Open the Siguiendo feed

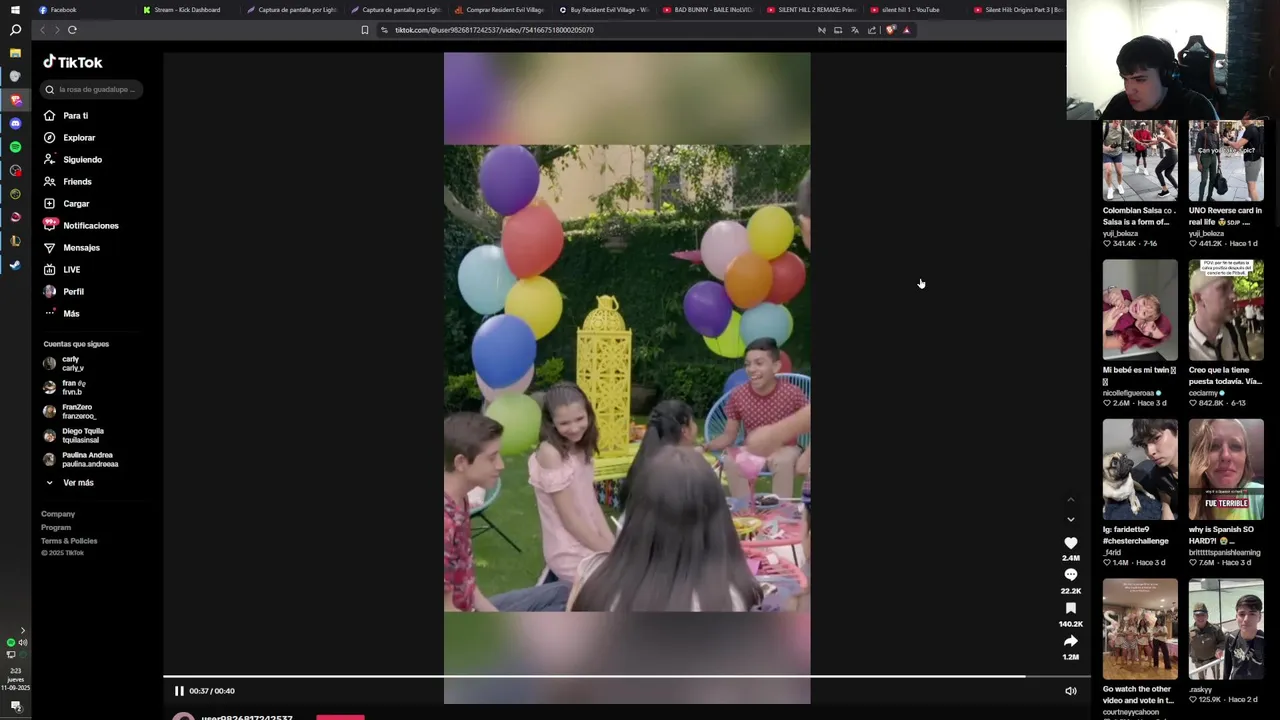72,159
